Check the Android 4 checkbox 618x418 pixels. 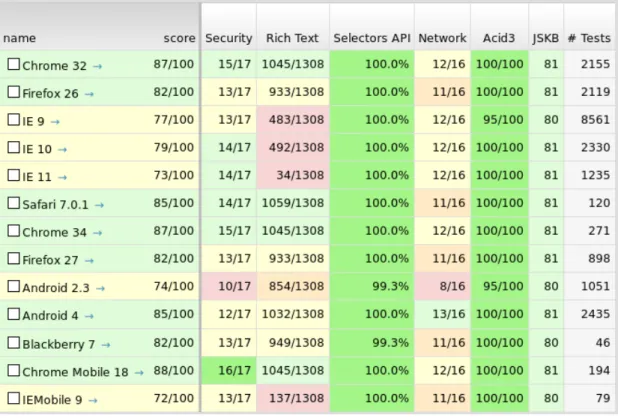click(13, 314)
